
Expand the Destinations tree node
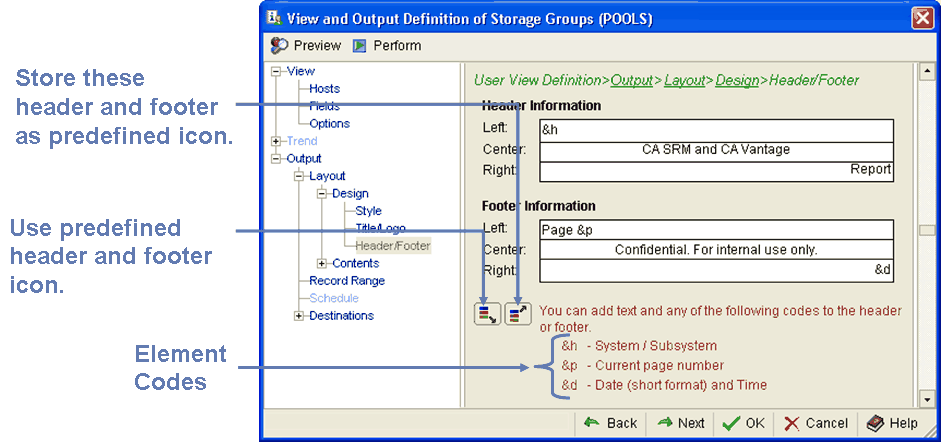tap(299, 316)
